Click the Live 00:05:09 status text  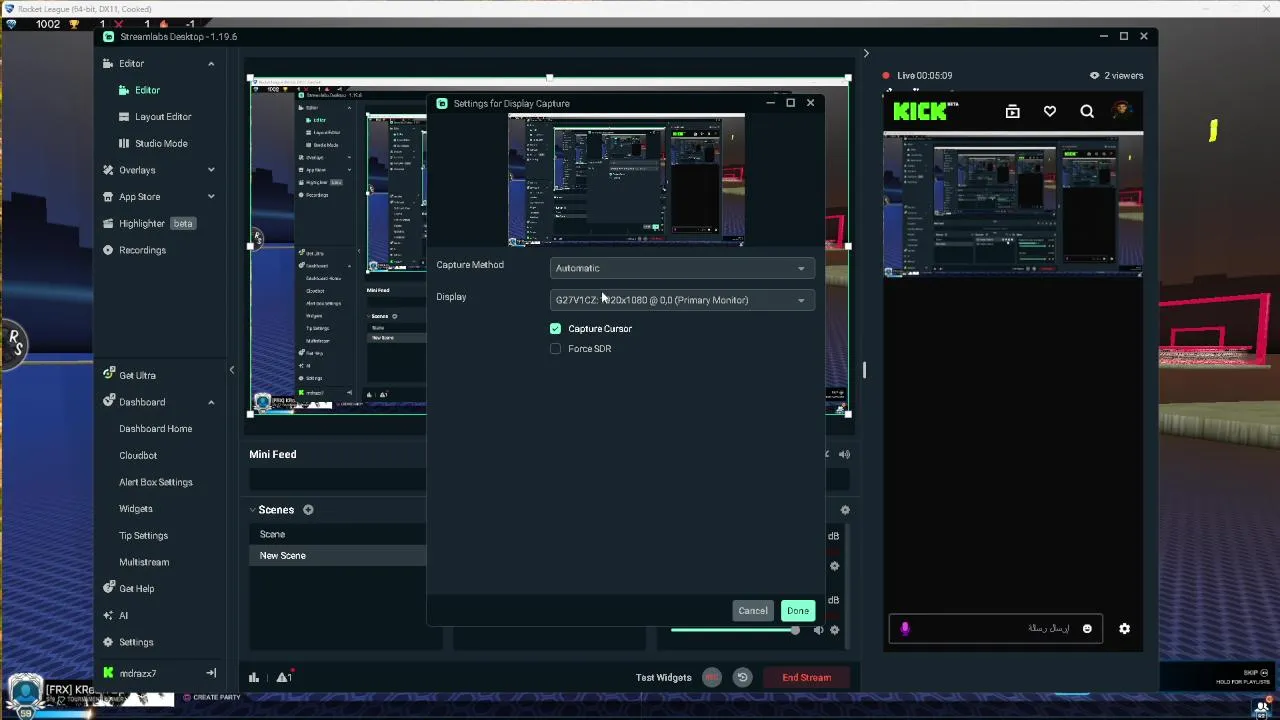(924, 76)
